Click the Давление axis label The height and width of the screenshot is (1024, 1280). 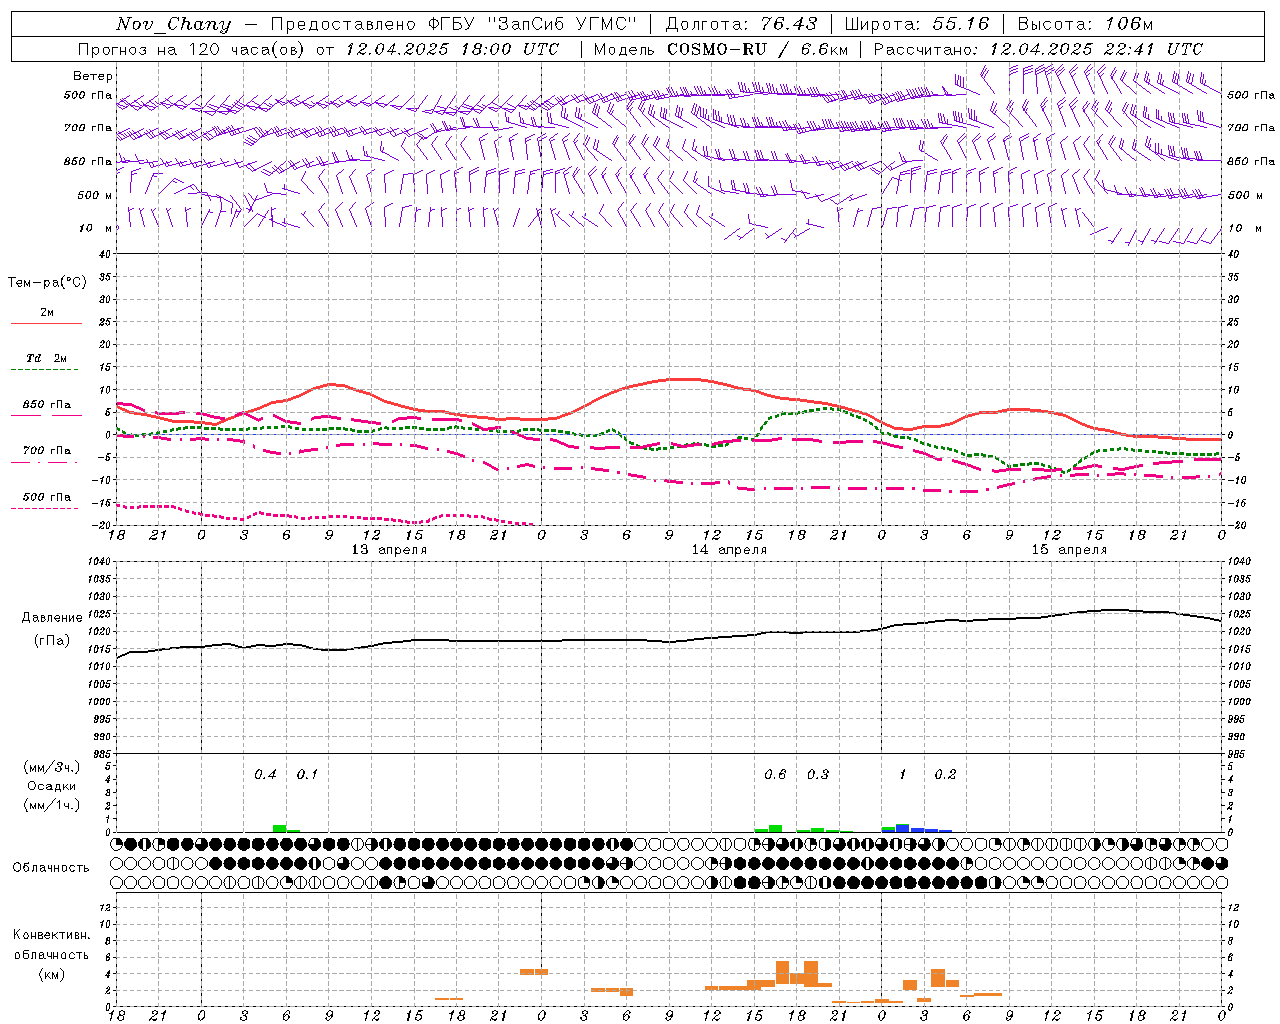click(52, 618)
